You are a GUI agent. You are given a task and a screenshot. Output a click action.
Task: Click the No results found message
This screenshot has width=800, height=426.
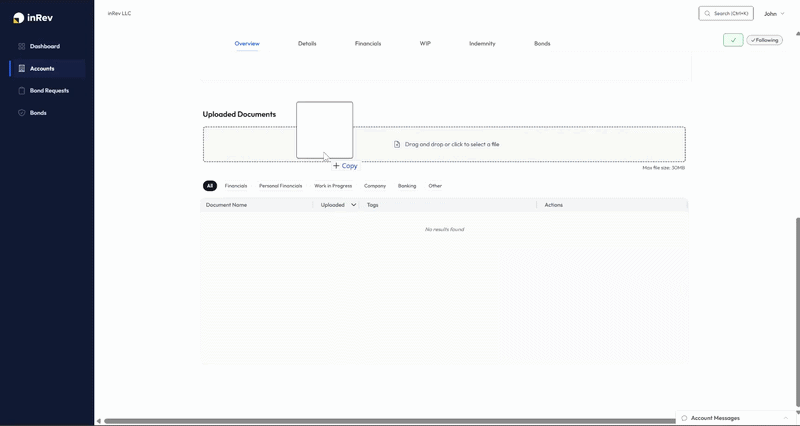[444, 230]
